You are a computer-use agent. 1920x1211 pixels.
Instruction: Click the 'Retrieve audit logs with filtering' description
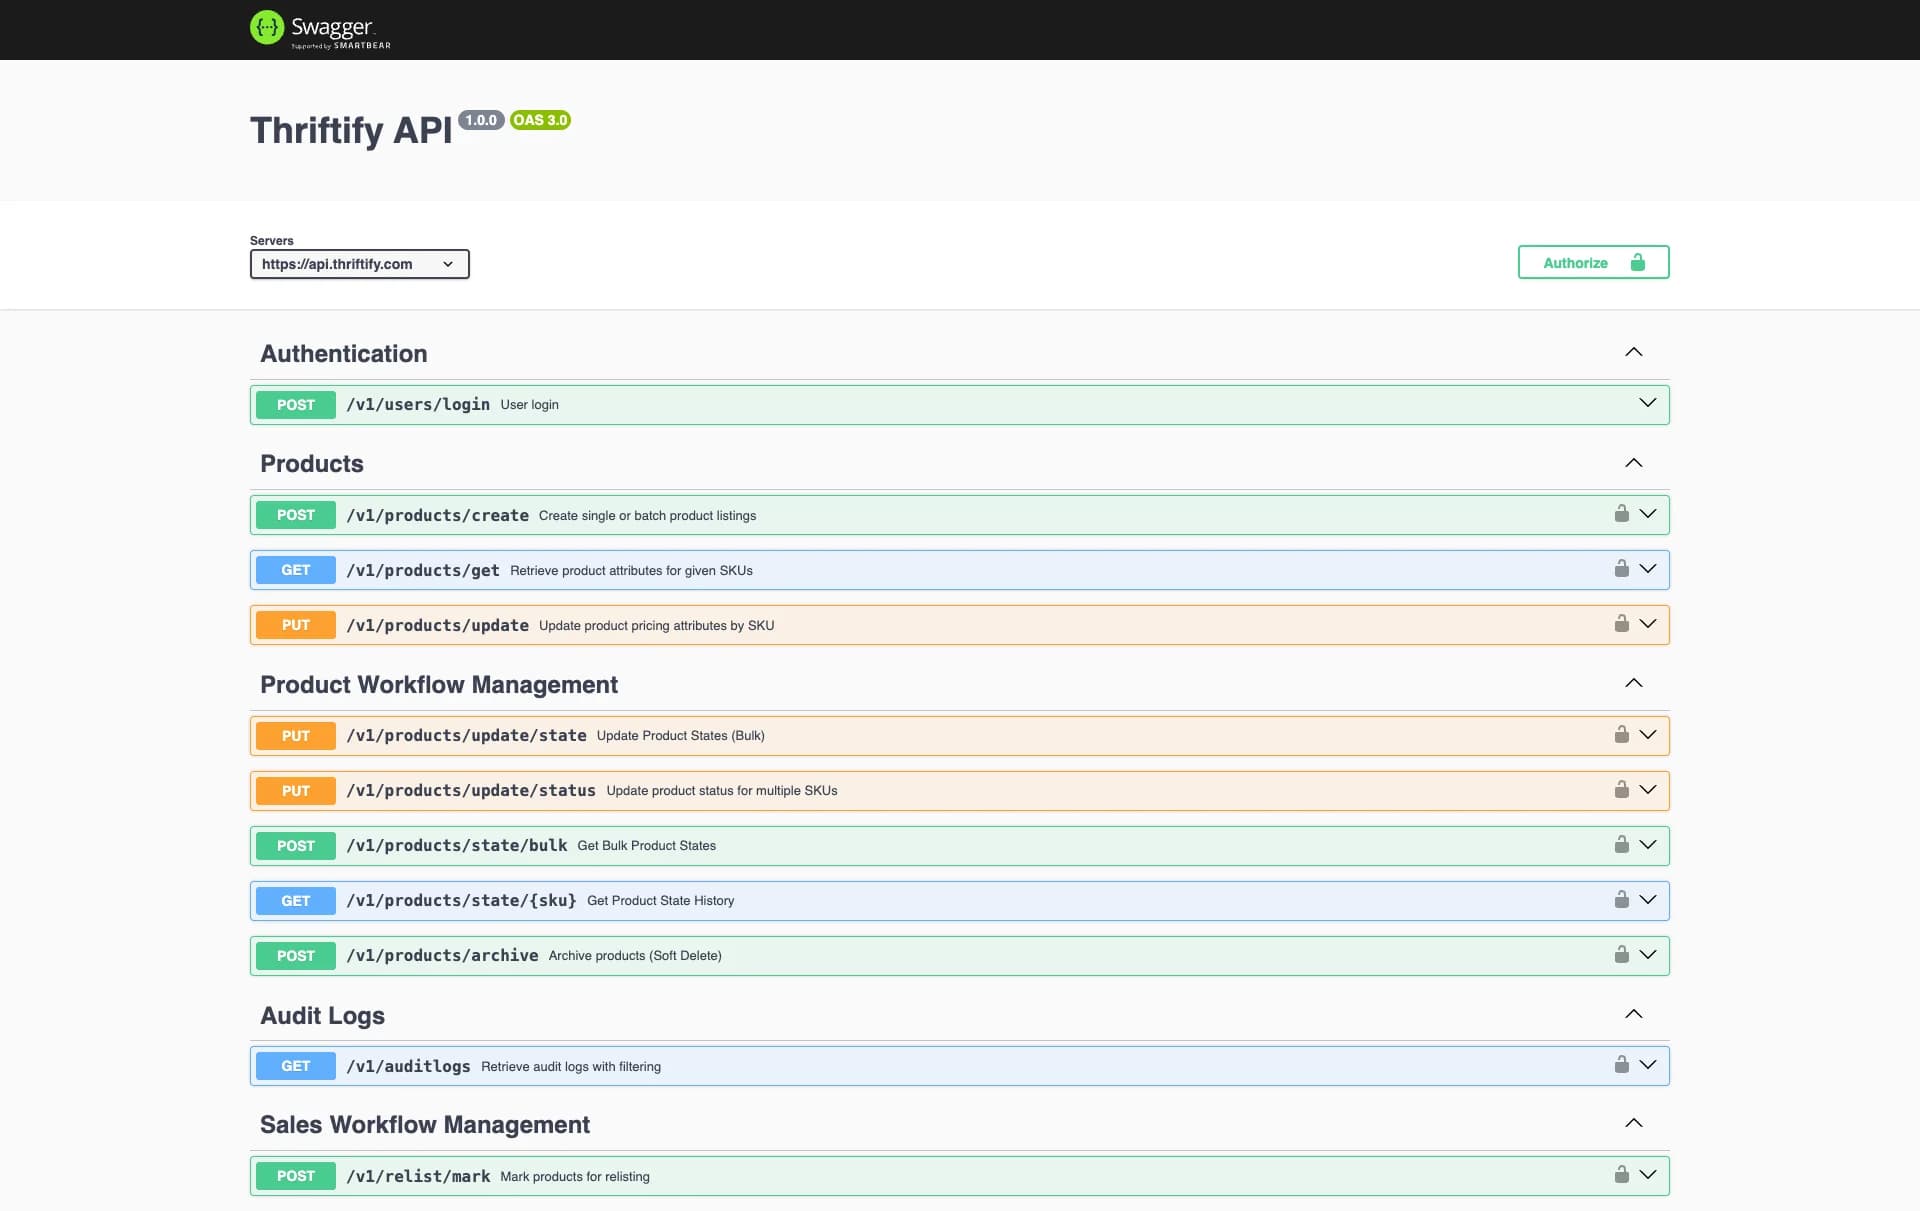click(x=571, y=1066)
